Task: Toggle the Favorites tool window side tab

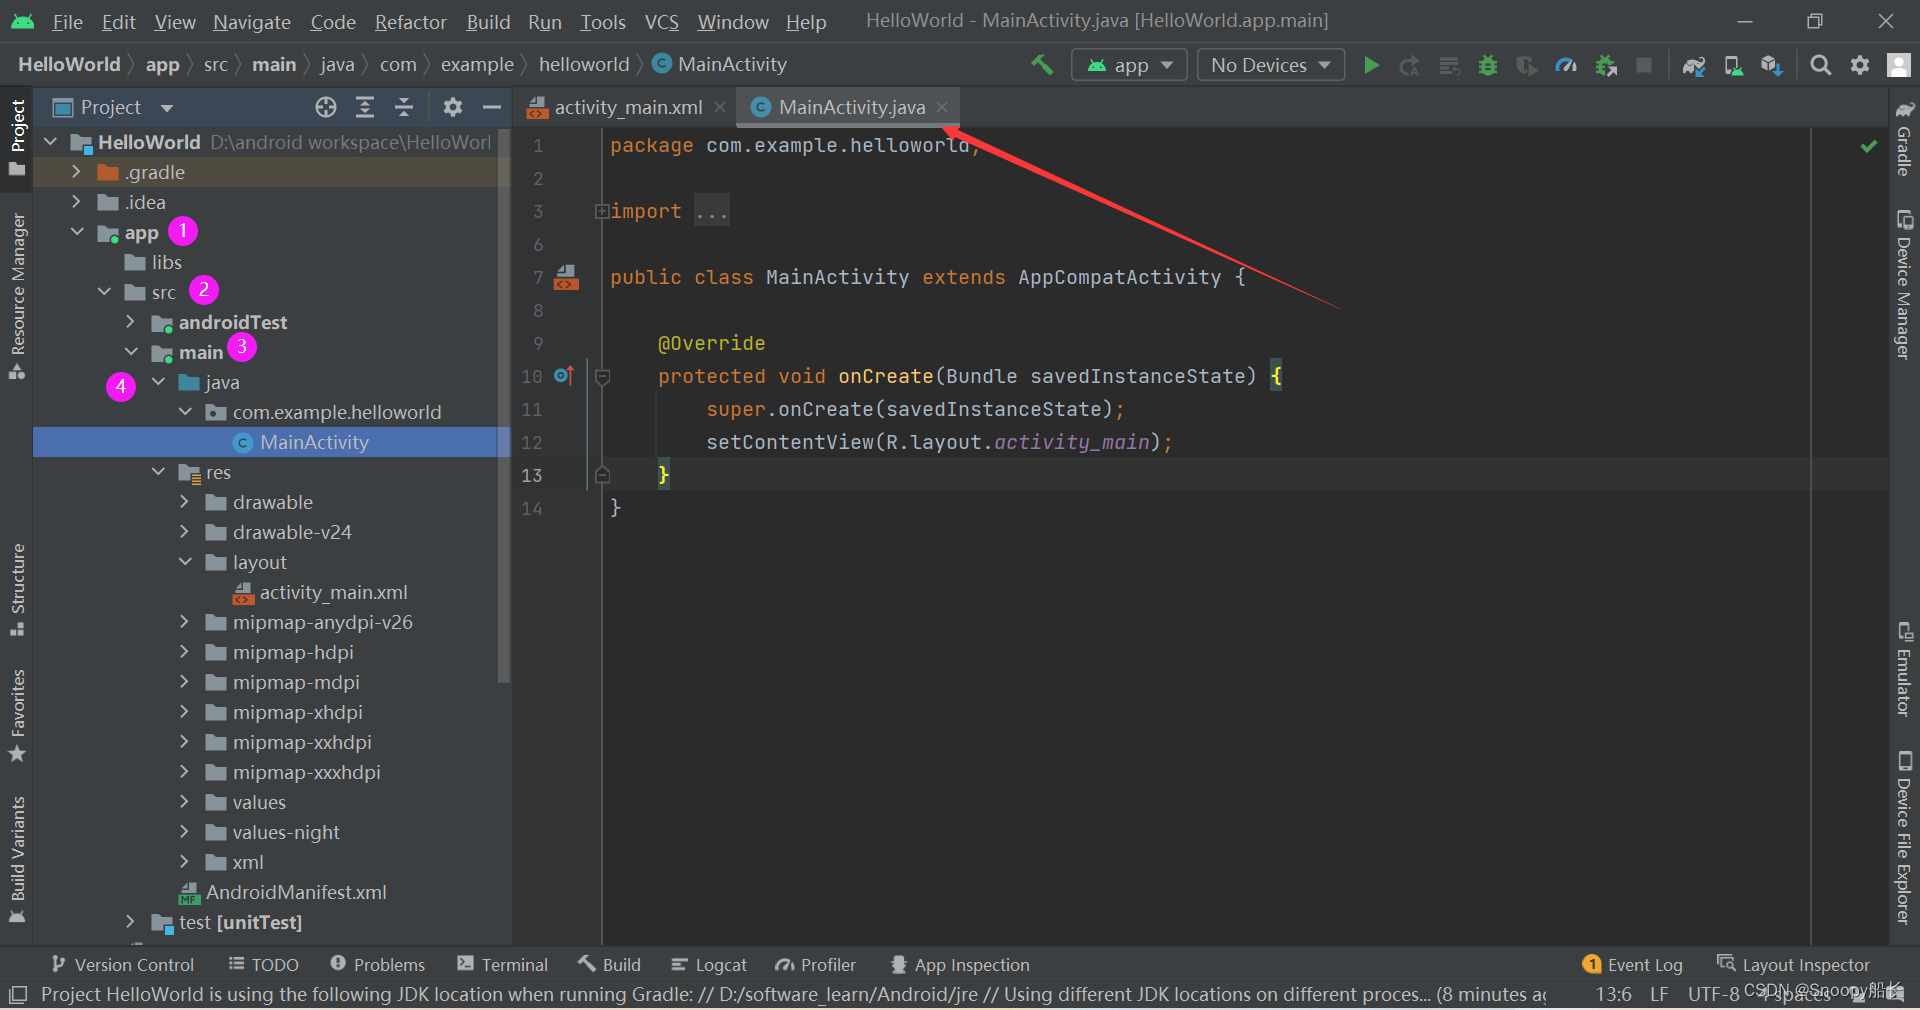Action: 17,714
